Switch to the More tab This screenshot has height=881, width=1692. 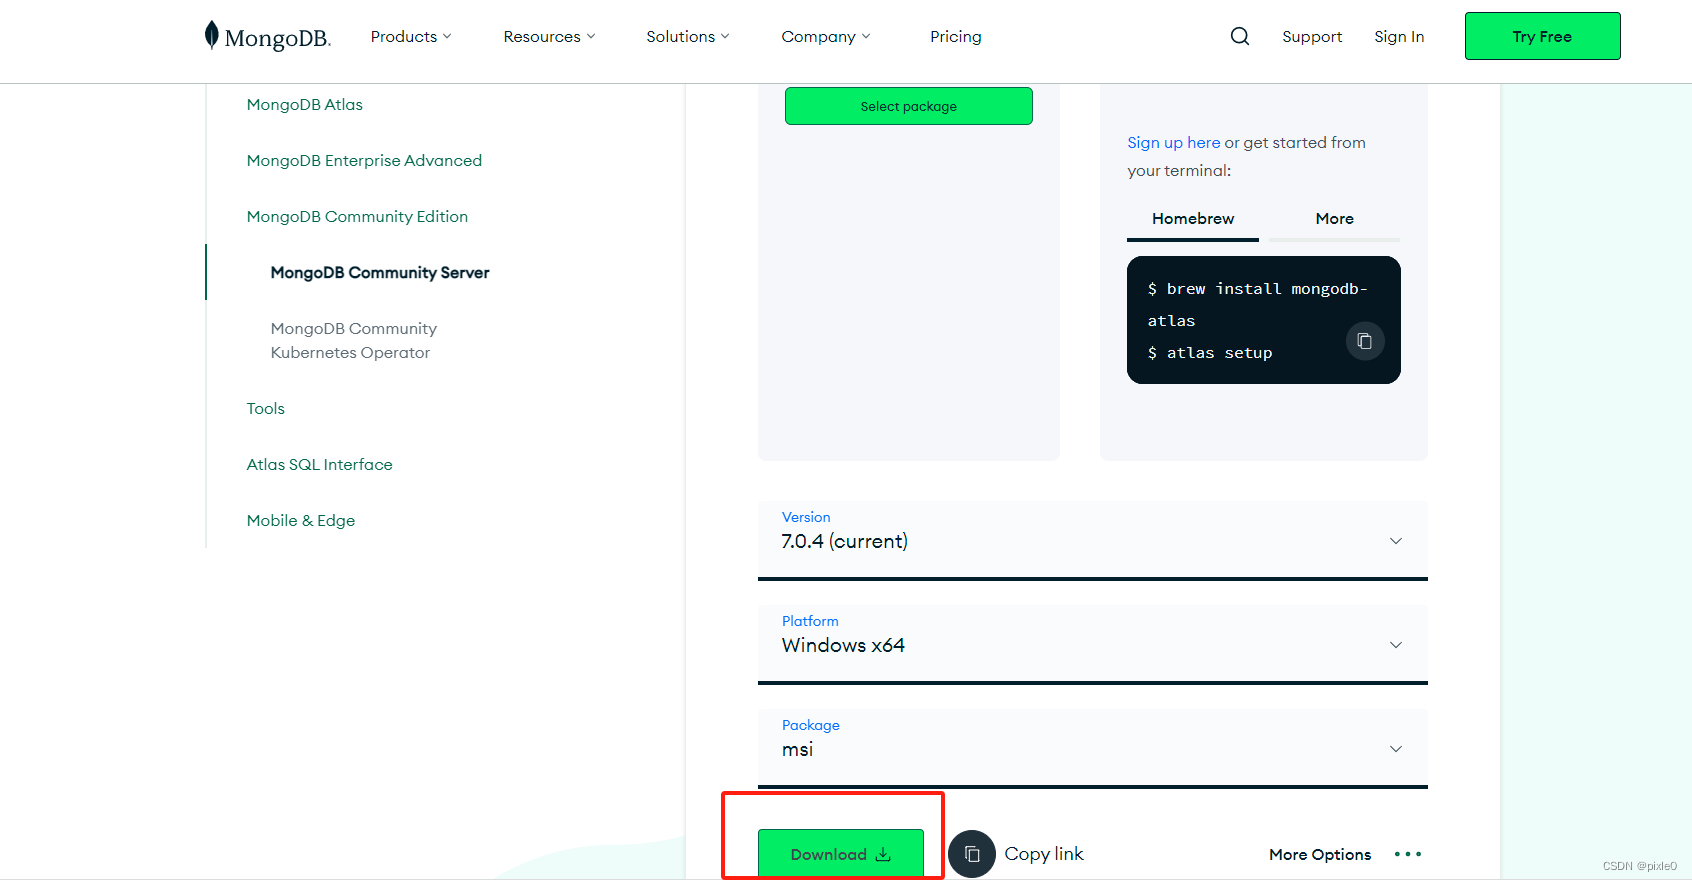[x=1335, y=219]
